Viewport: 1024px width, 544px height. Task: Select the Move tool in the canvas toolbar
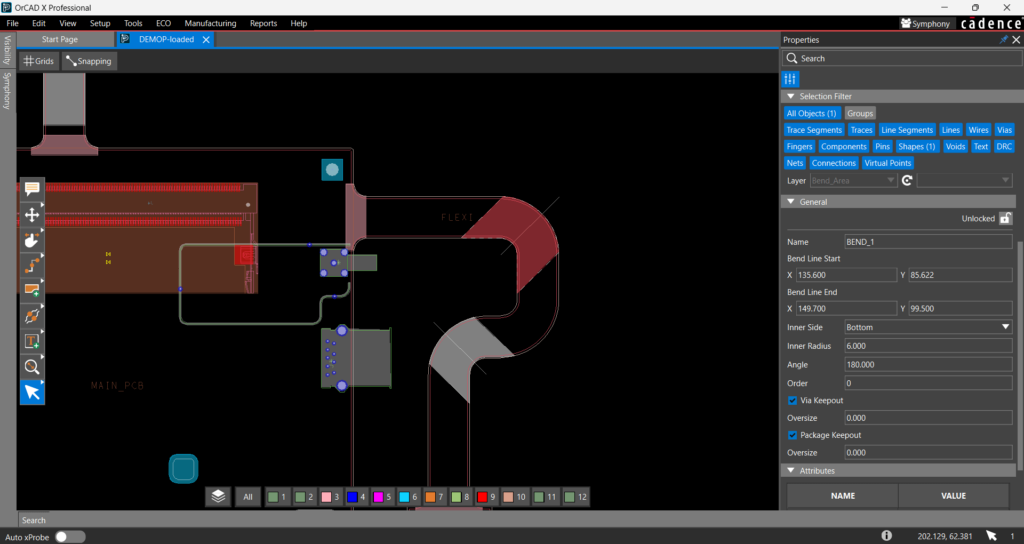coord(32,215)
